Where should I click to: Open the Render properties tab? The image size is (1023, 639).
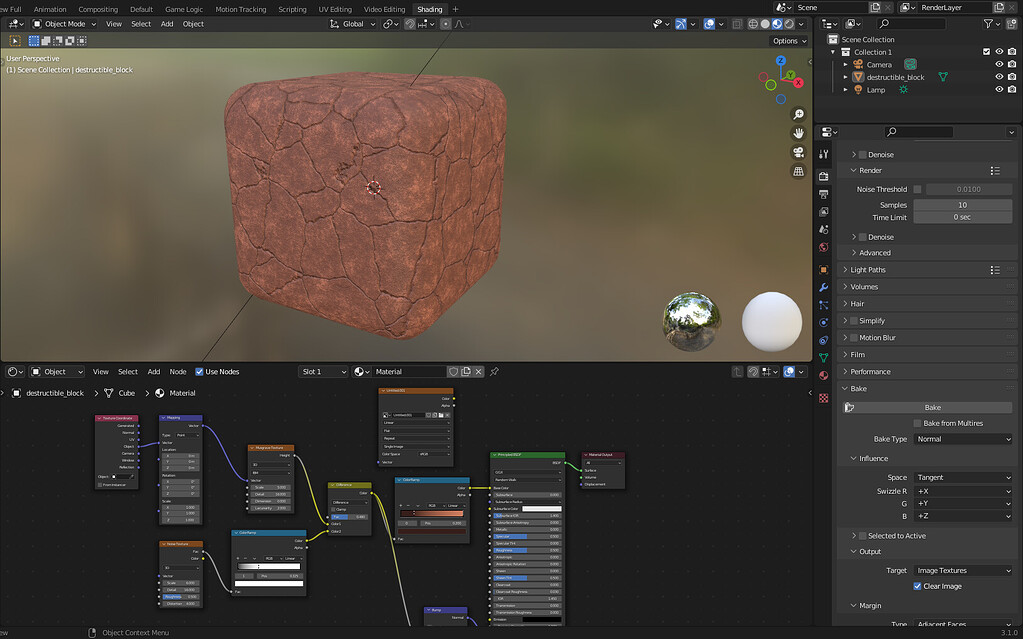click(x=823, y=176)
